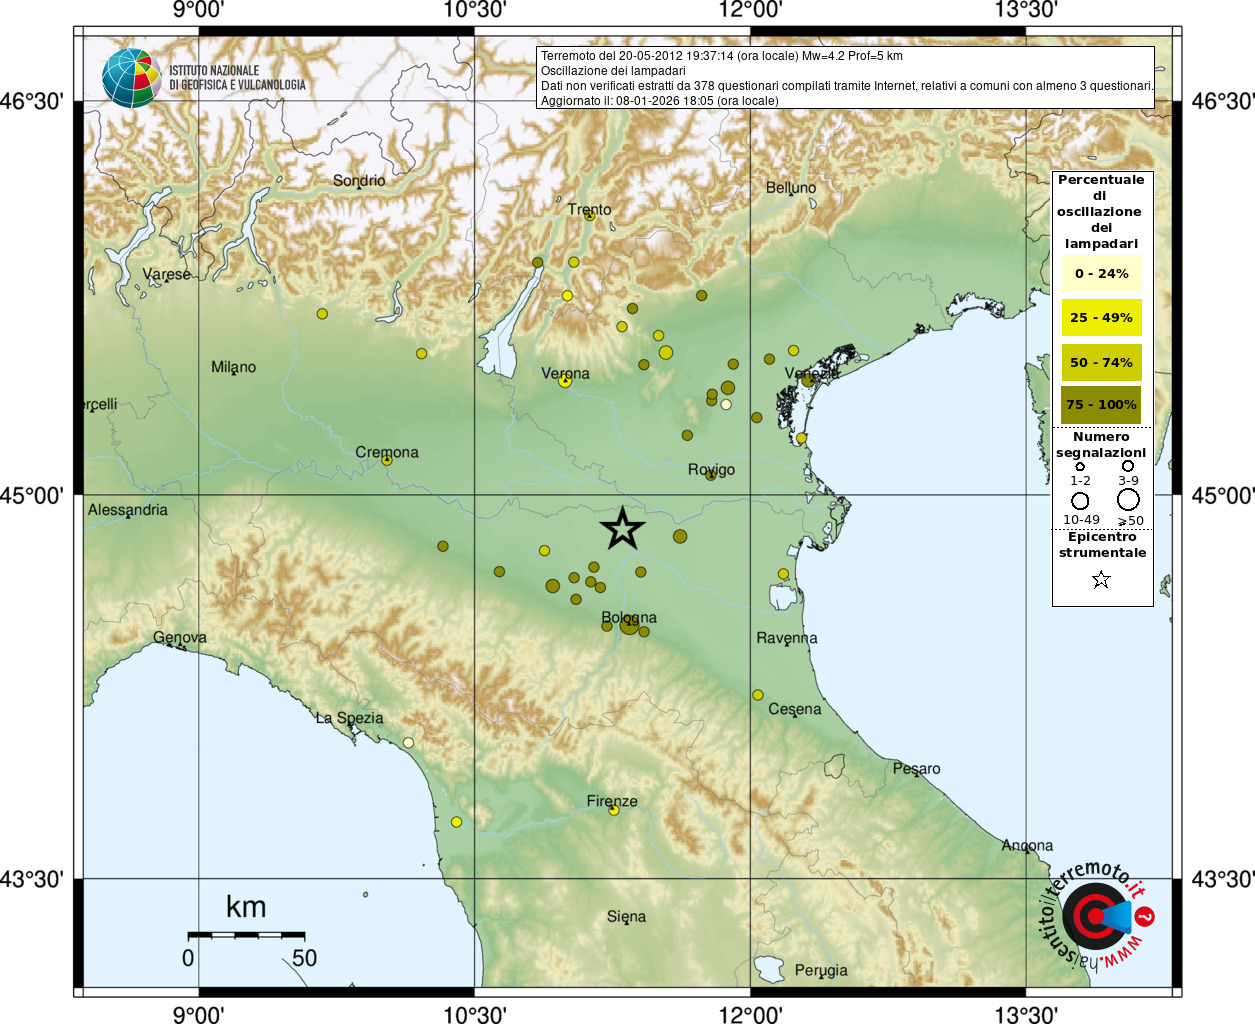Screen dimensions: 1255x1024
Task: Click the Rovigo city marker
Action: tap(711, 475)
